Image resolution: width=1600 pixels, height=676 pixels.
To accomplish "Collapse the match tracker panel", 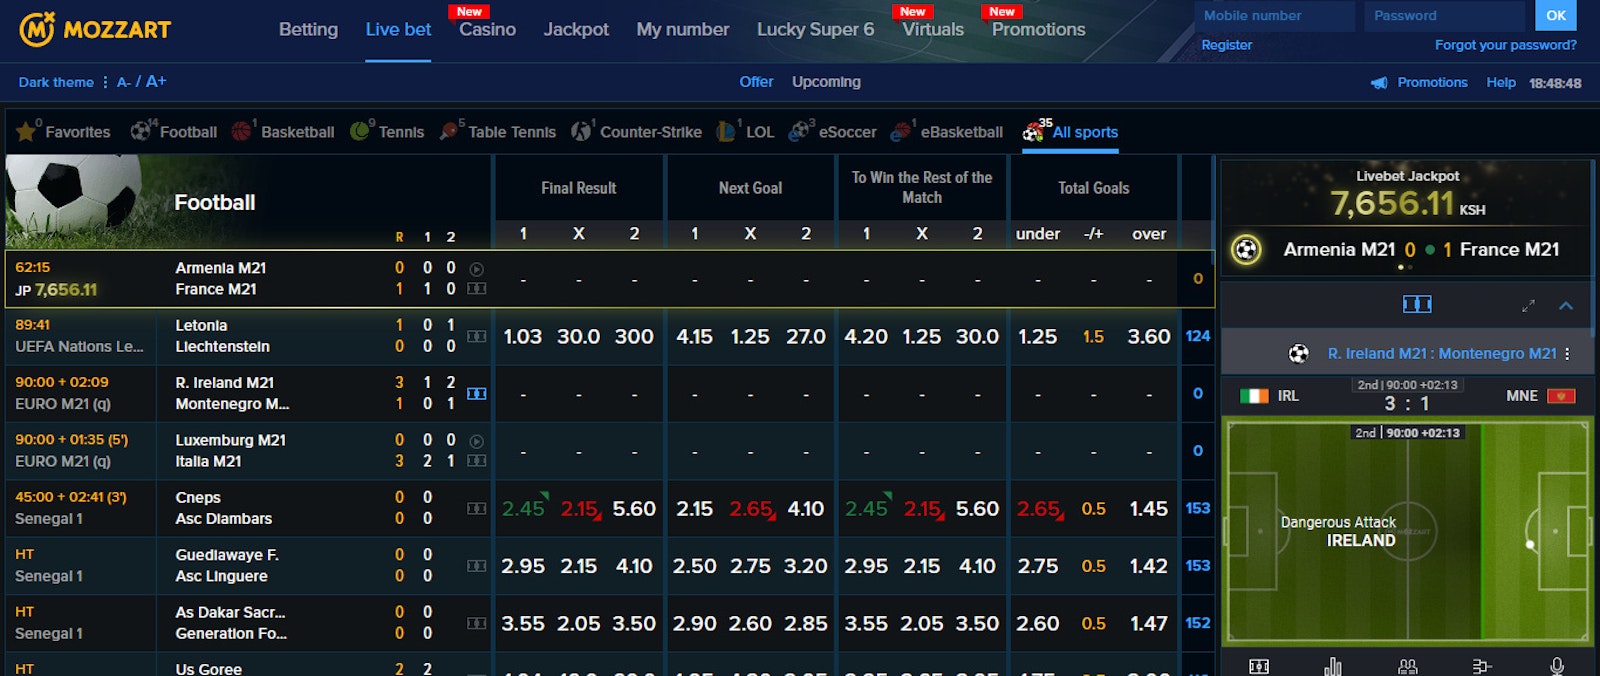I will point(1566,305).
